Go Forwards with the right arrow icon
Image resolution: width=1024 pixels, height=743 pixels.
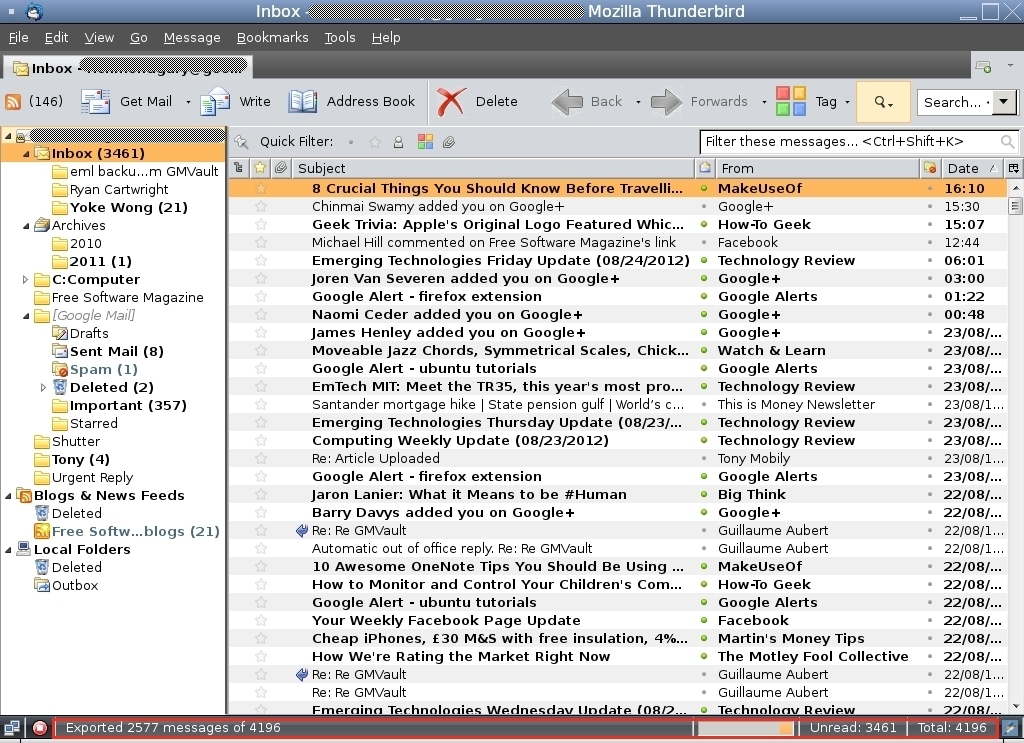[x=666, y=102]
